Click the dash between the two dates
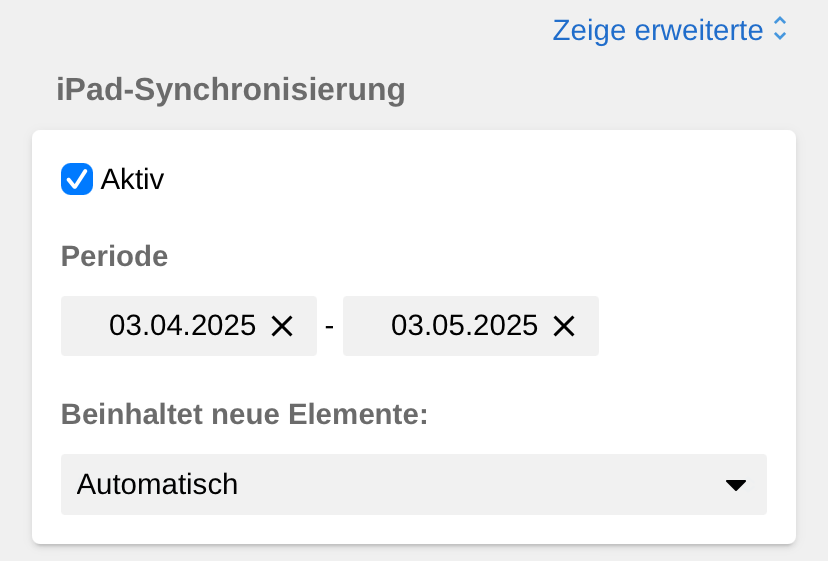The width and height of the screenshot is (828, 561). tap(330, 326)
